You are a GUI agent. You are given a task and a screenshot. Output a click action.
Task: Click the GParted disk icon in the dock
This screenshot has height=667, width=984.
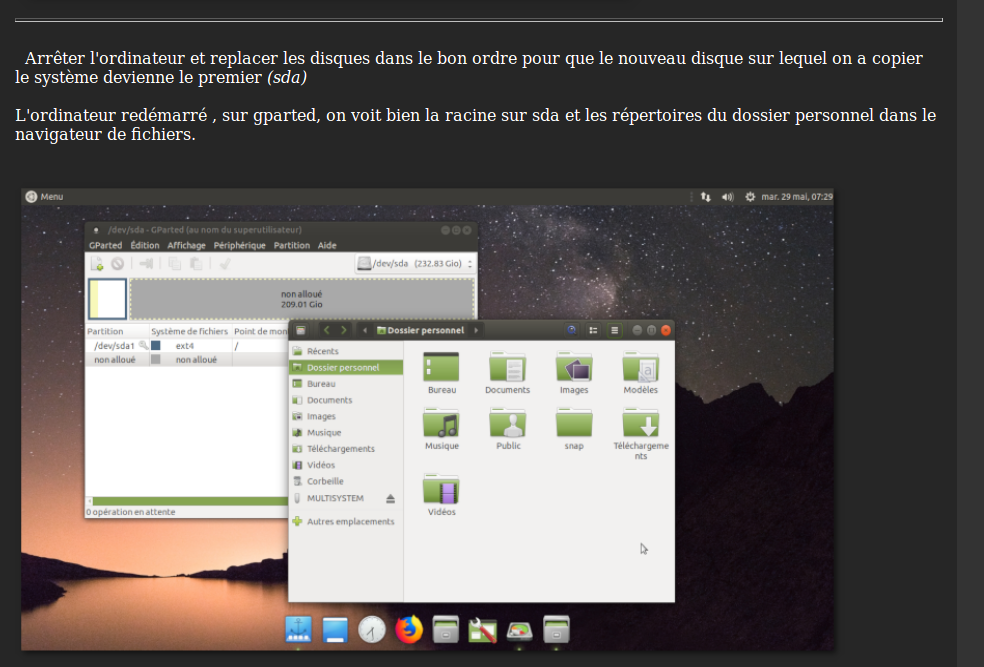click(x=520, y=631)
